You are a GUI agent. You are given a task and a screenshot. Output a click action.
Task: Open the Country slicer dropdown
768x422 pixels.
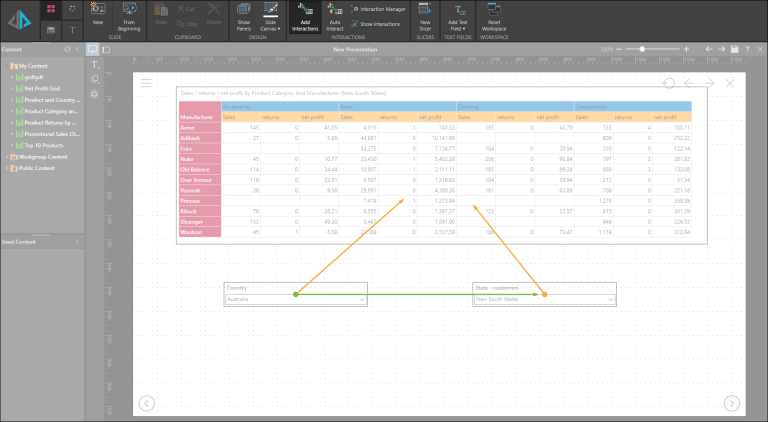tap(362, 299)
